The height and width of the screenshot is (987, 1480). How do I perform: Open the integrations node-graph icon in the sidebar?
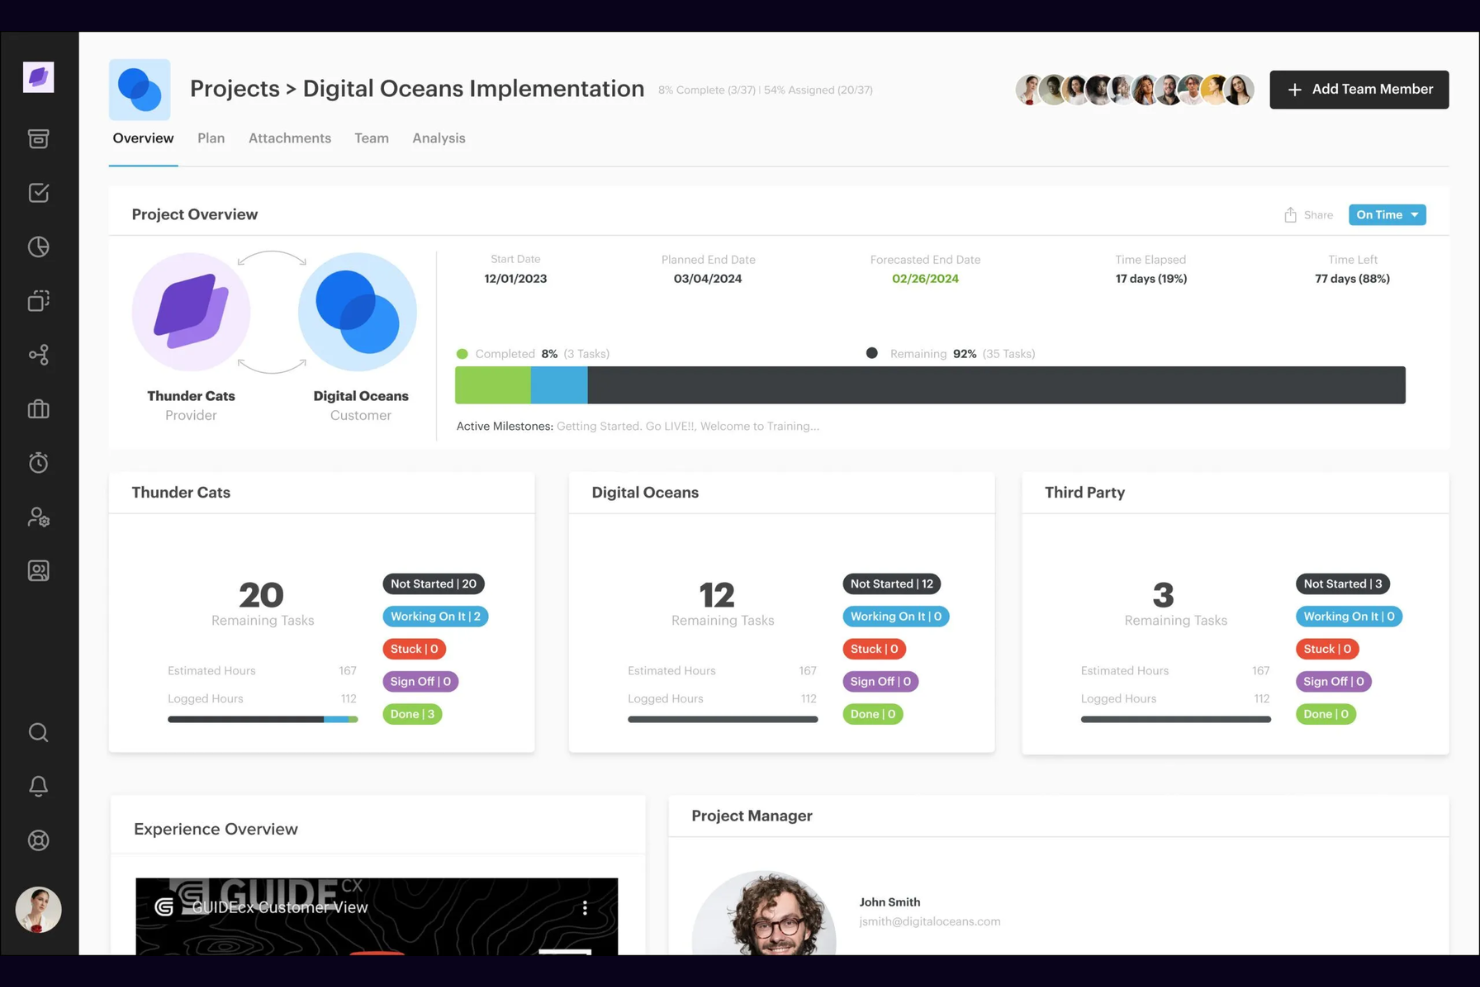[38, 355]
